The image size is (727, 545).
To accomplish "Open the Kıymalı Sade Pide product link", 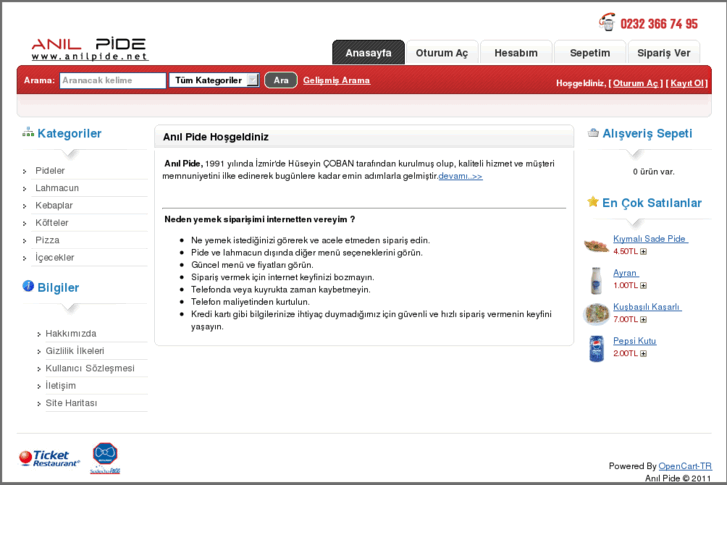I will pos(650,239).
